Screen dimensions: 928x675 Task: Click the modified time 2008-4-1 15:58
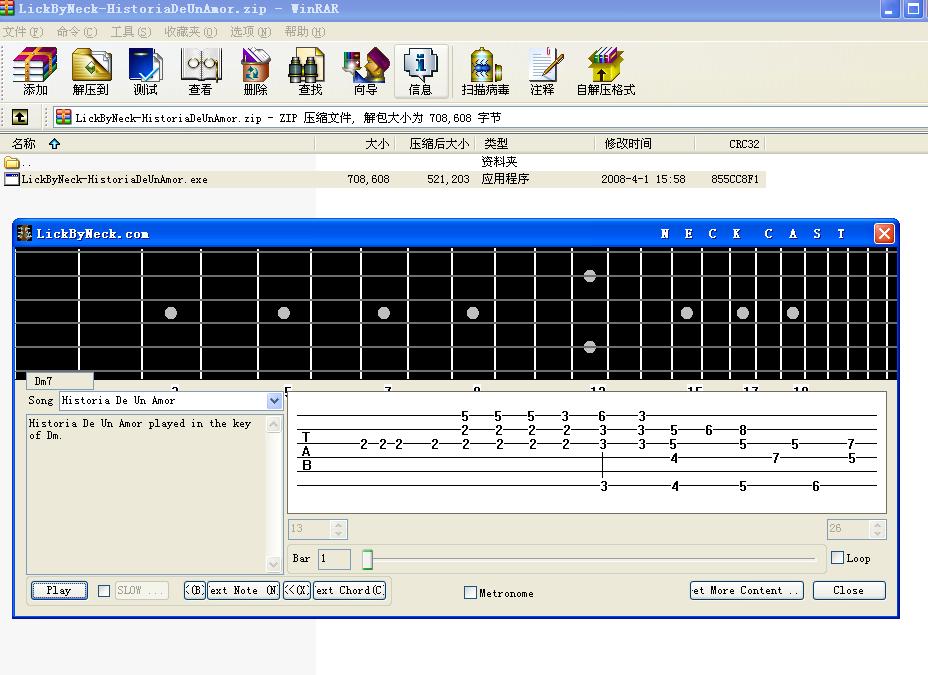tap(643, 179)
